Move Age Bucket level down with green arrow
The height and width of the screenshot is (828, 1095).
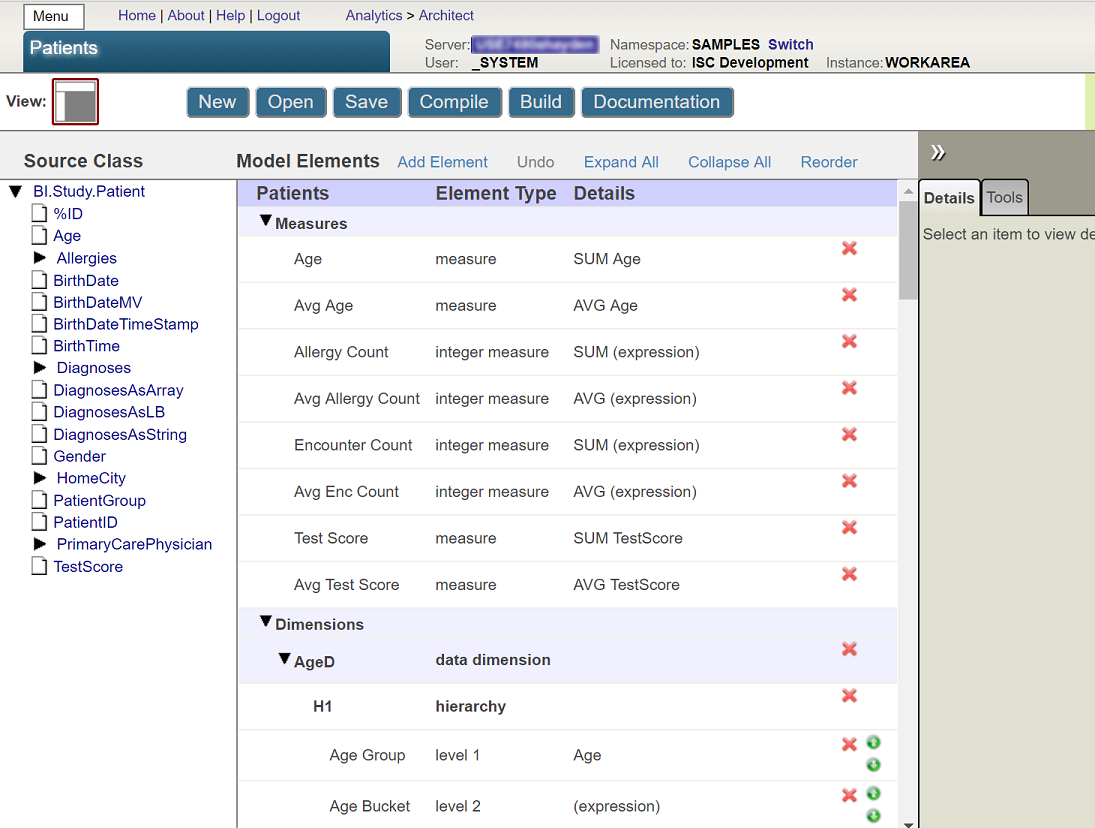(873, 815)
